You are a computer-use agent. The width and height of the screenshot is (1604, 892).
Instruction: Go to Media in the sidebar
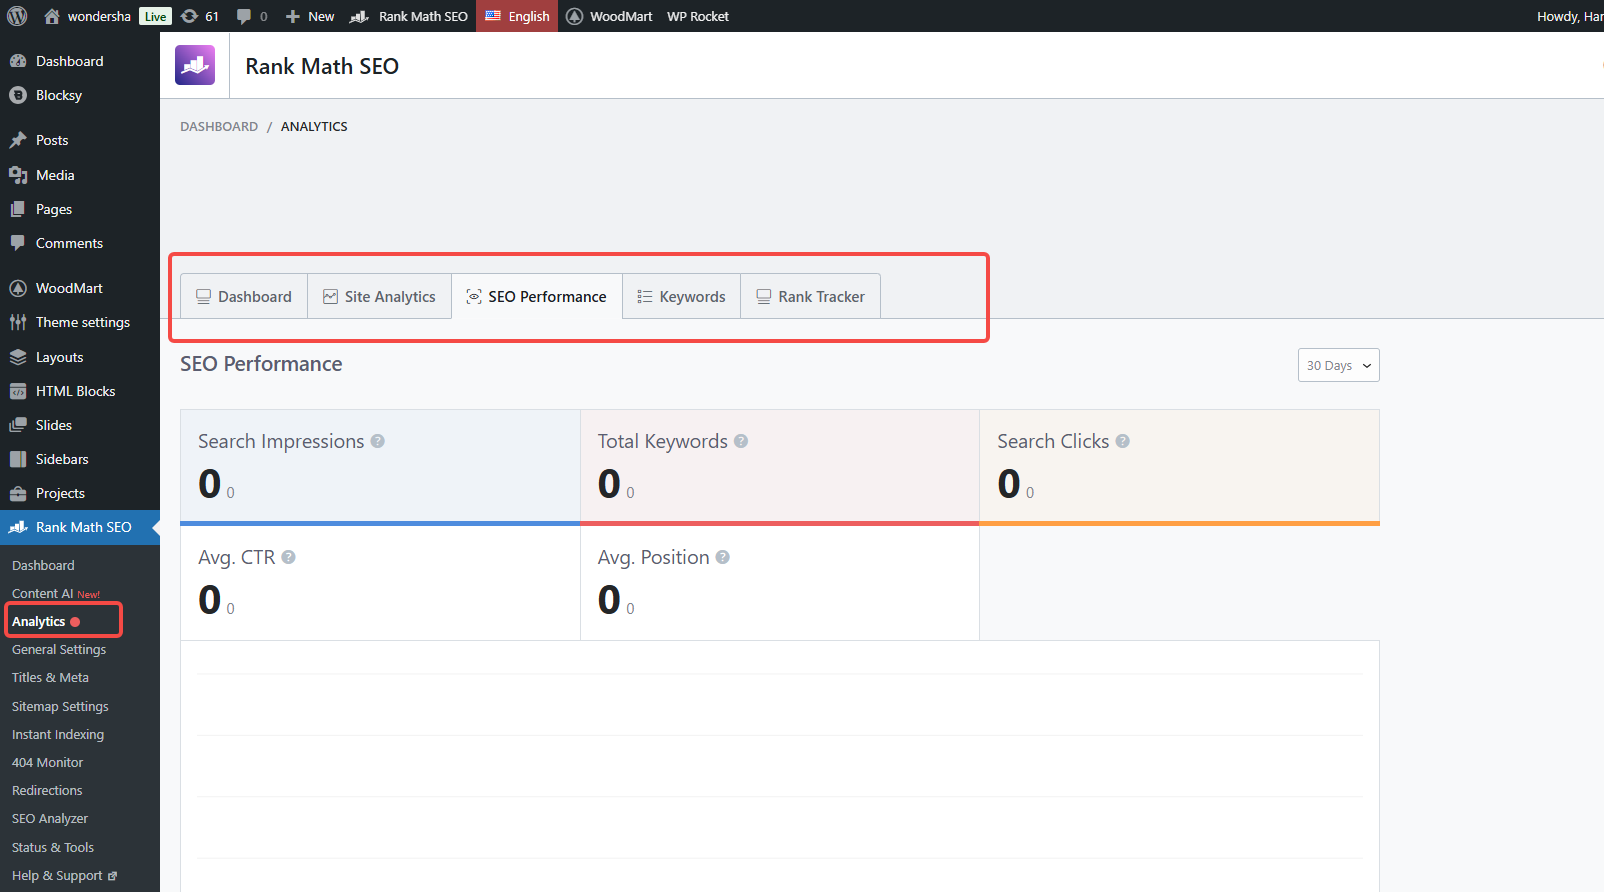coord(55,175)
